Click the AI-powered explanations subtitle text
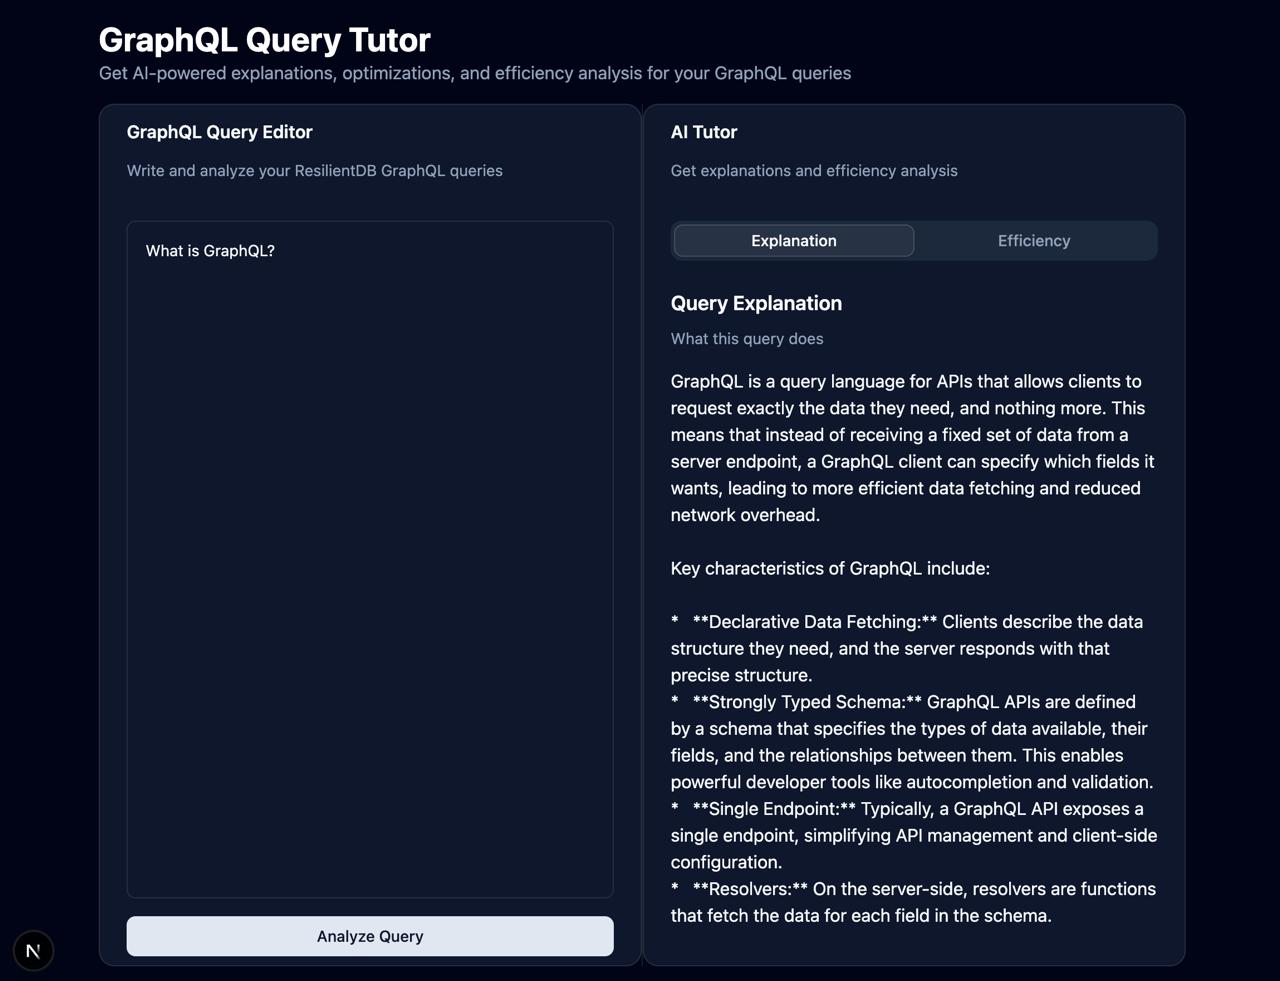Image resolution: width=1280 pixels, height=981 pixels. (x=475, y=73)
